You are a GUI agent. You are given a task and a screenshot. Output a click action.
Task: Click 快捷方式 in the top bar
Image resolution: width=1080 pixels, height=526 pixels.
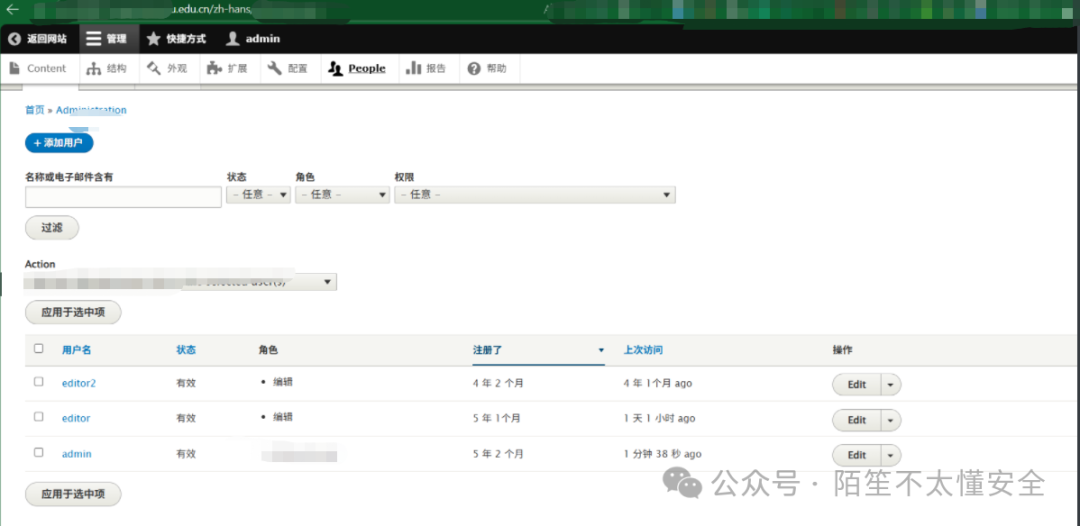[186, 39]
